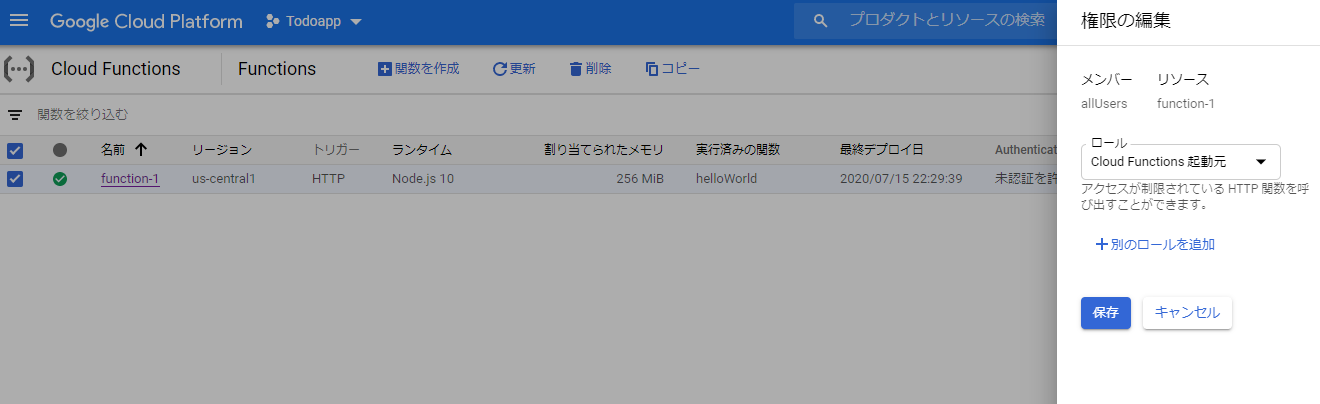Viewport: 1320px width, 404px height.
Task: Click the Cloud Functions title text
Action: [x=116, y=69]
